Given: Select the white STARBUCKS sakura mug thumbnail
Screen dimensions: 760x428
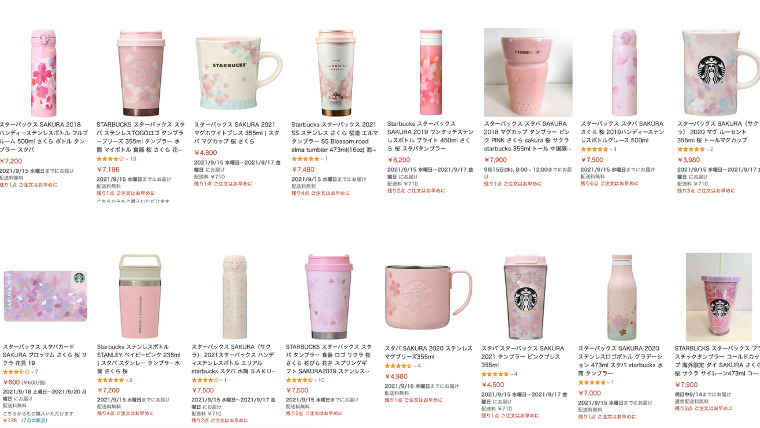Looking at the screenshot, I should coord(238,73).
